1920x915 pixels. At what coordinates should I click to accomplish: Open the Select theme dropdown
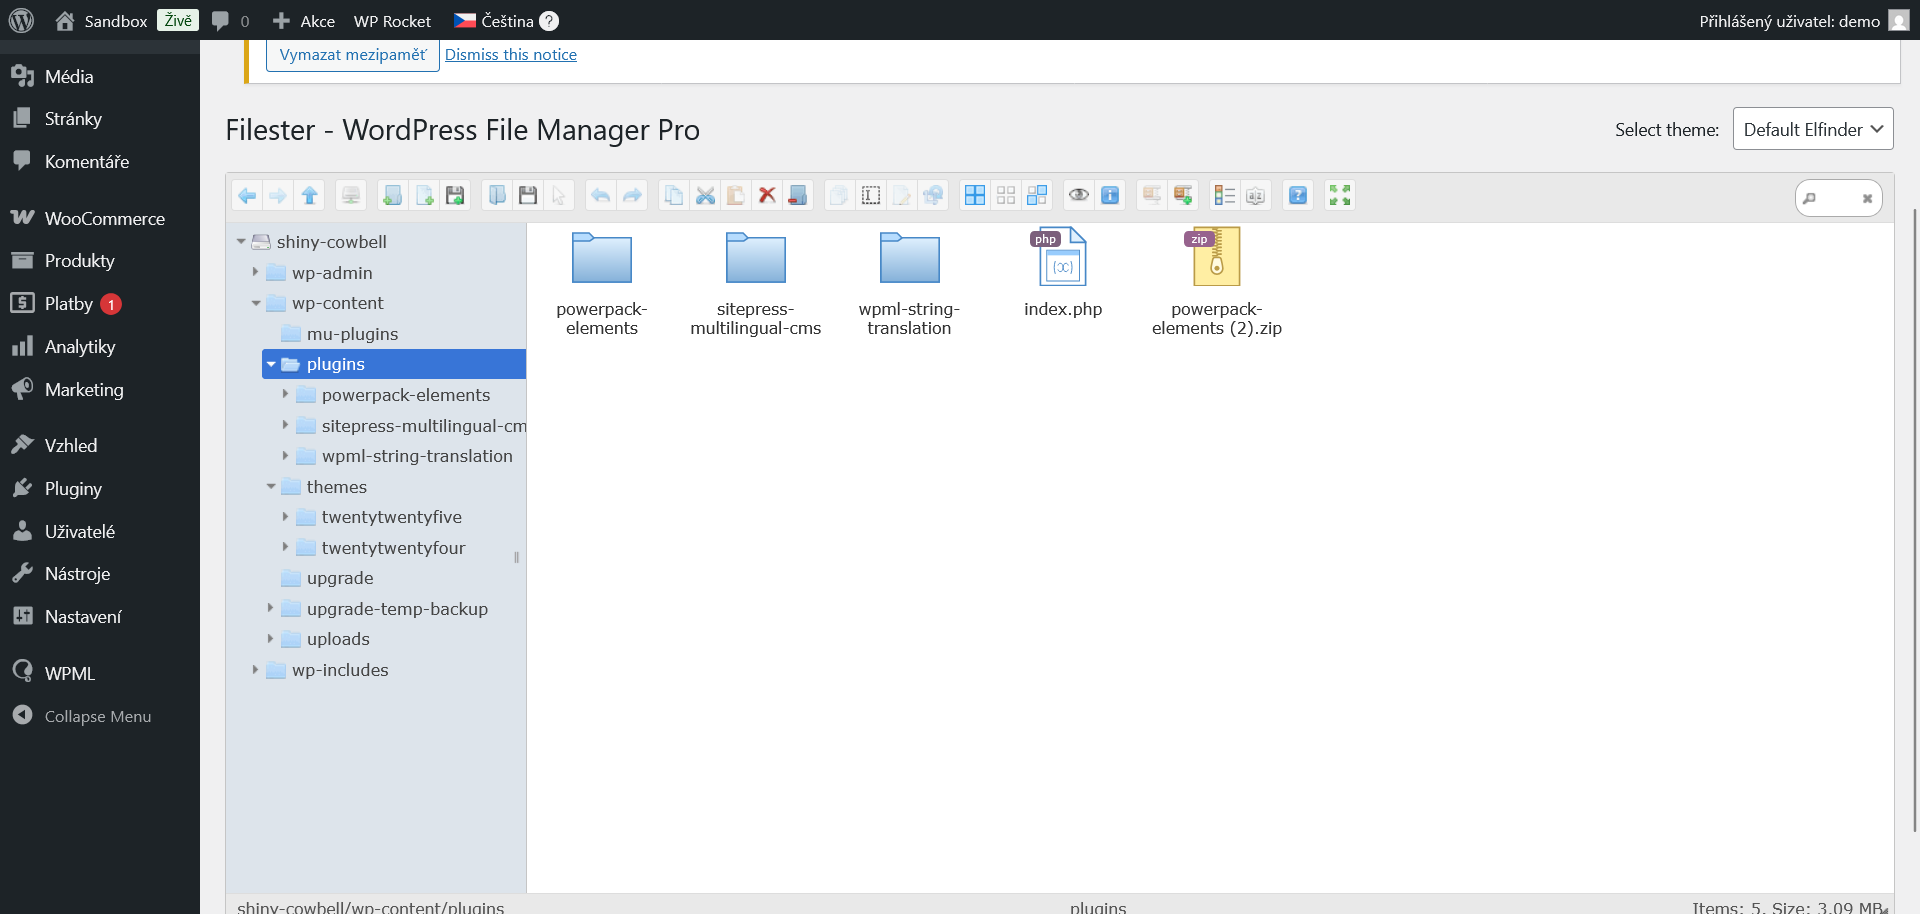[1813, 129]
